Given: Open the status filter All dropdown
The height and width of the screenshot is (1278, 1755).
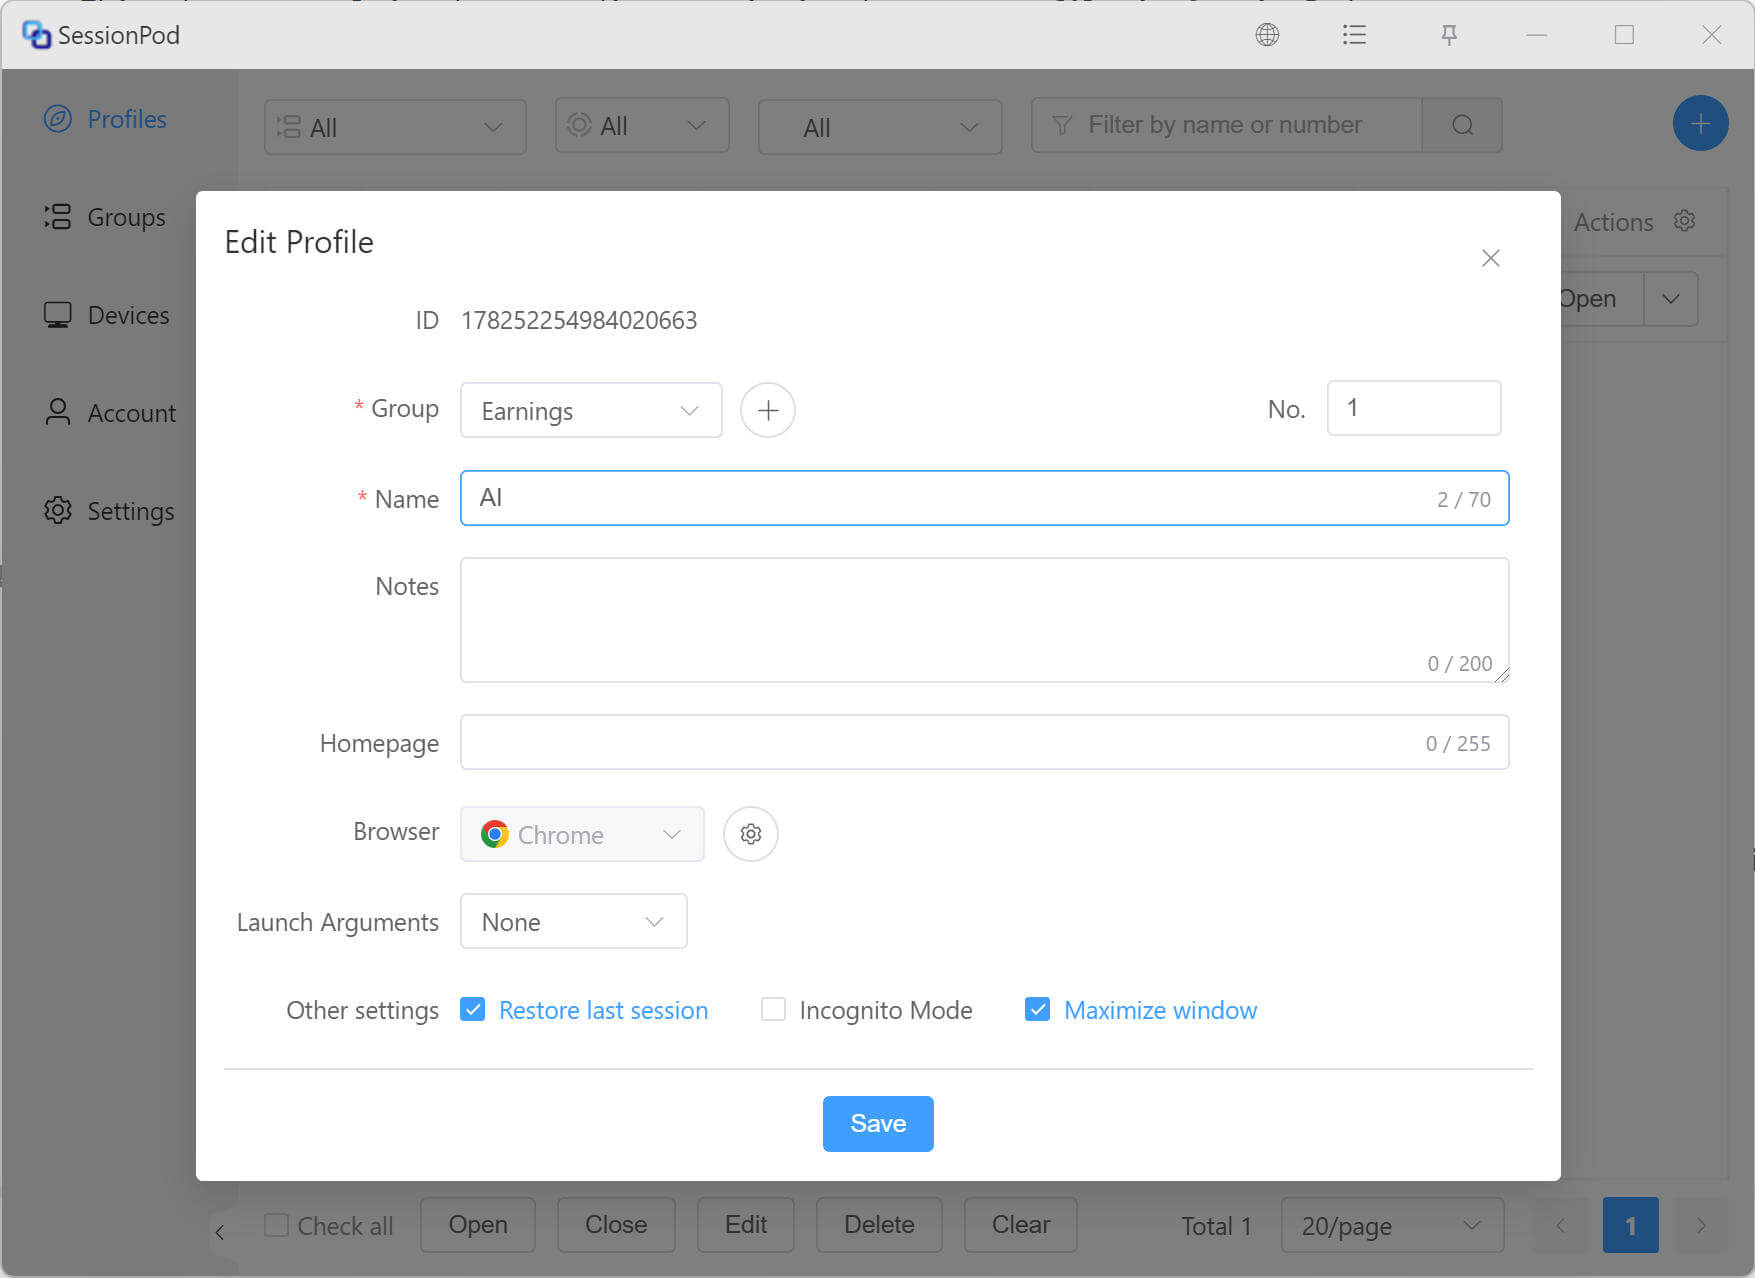Looking at the screenshot, I should tap(642, 125).
